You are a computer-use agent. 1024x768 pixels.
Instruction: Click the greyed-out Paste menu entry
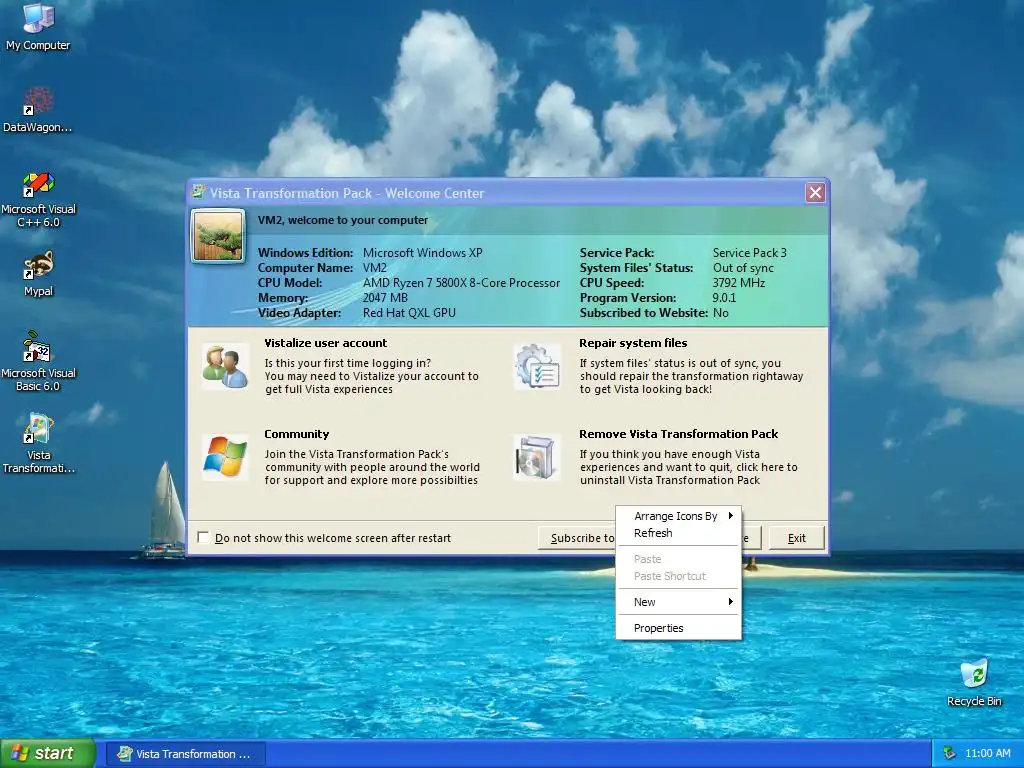pyautogui.click(x=679, y=559)
